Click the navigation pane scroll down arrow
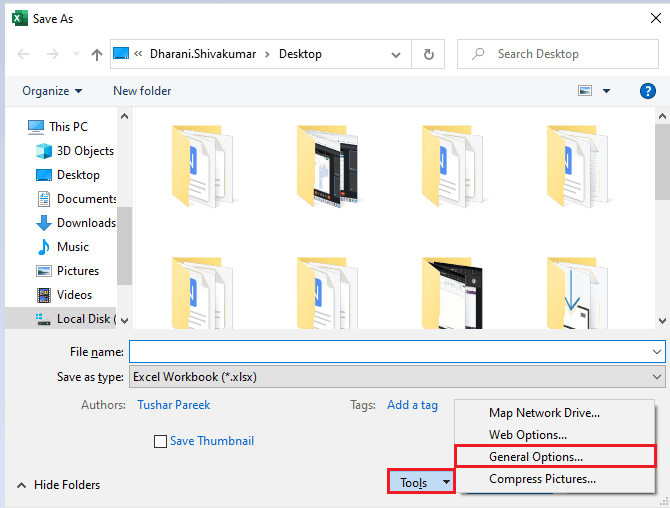Viewport: 670px width, 508px height. coord(124,320)
